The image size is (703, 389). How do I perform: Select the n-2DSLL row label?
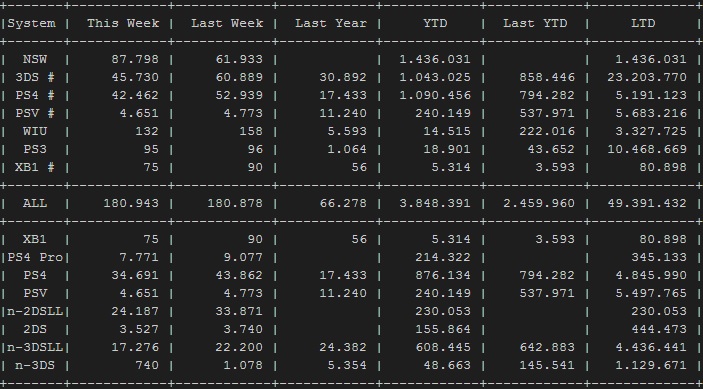(35, 311)
